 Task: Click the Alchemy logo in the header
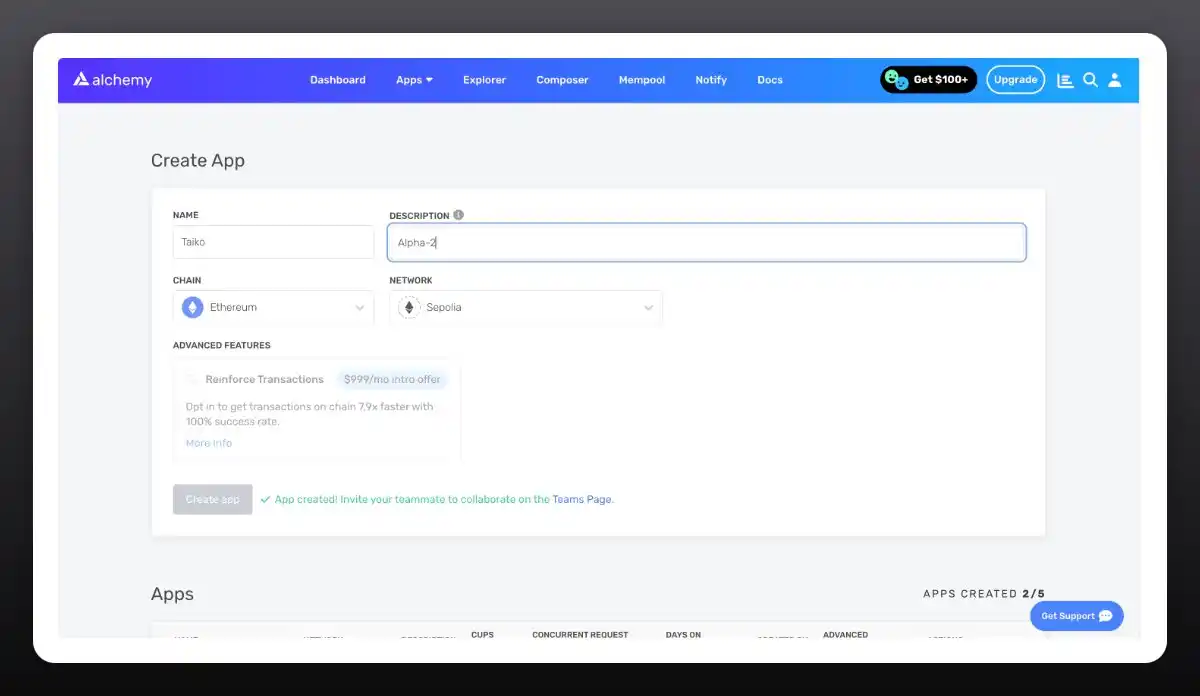point(112,80)
